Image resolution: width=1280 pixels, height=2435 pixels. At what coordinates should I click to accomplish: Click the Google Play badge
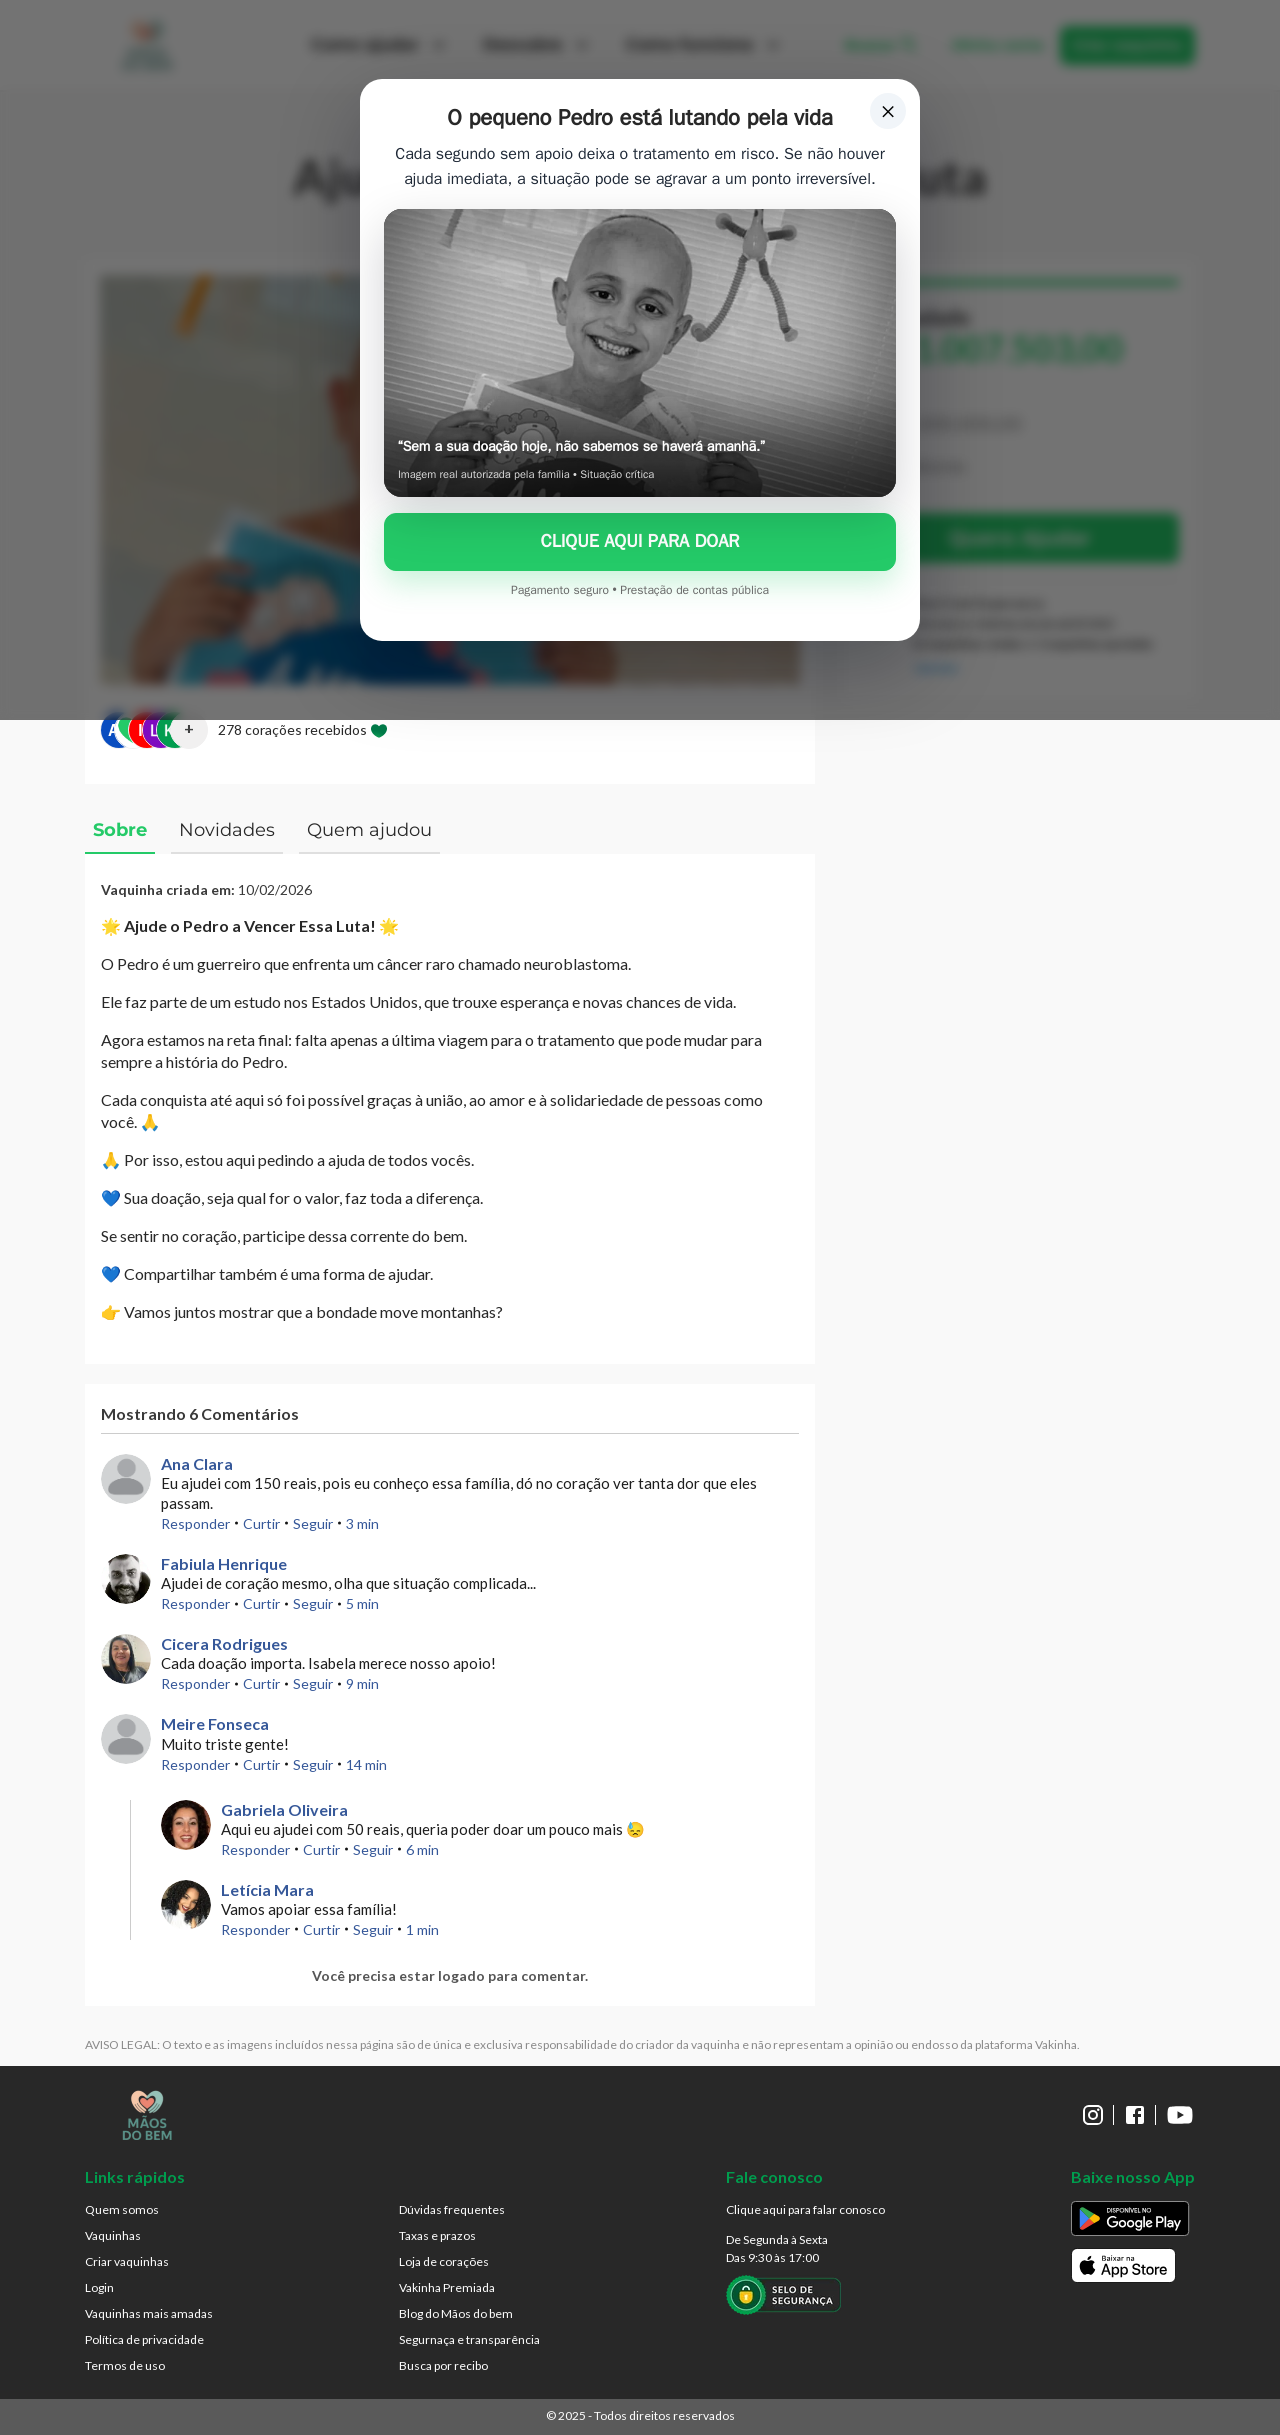(1130, 2218)
